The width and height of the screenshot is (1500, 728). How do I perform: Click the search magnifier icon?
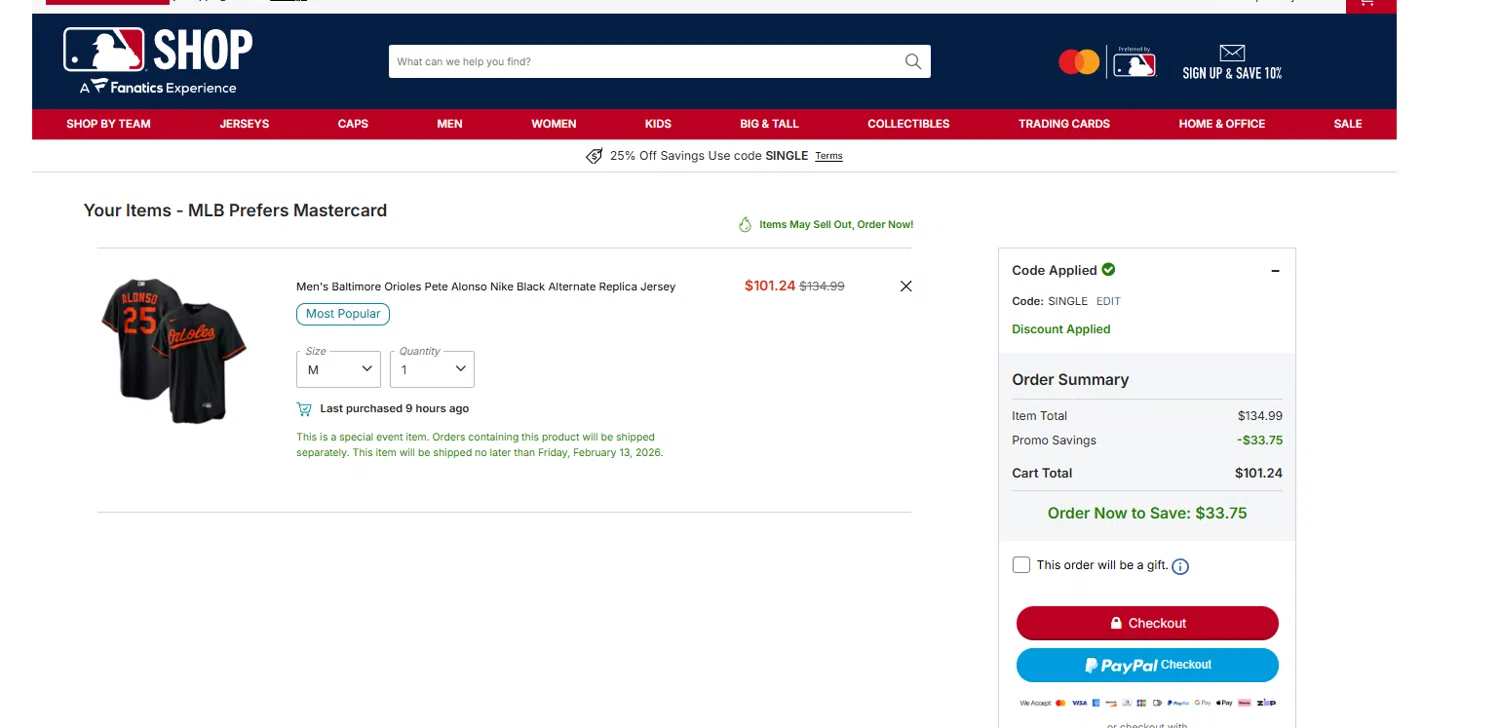(913, 61)
